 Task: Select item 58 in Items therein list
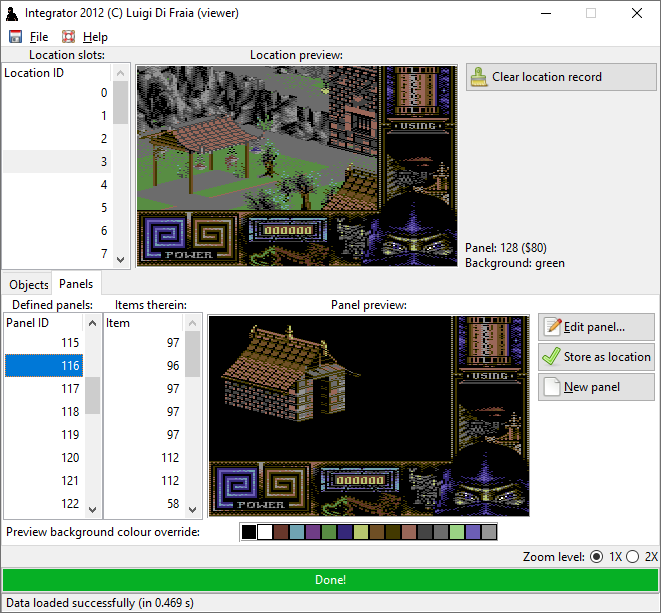144,503
